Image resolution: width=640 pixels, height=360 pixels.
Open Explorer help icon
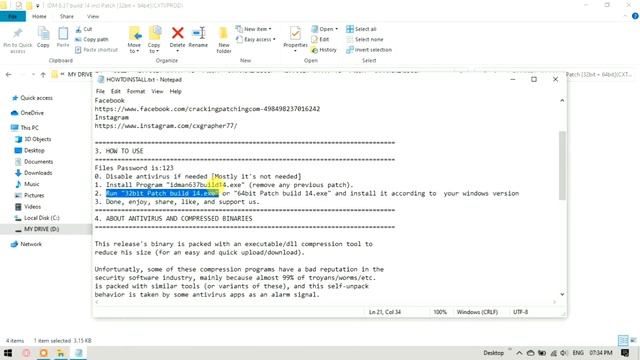click(635, 16)
